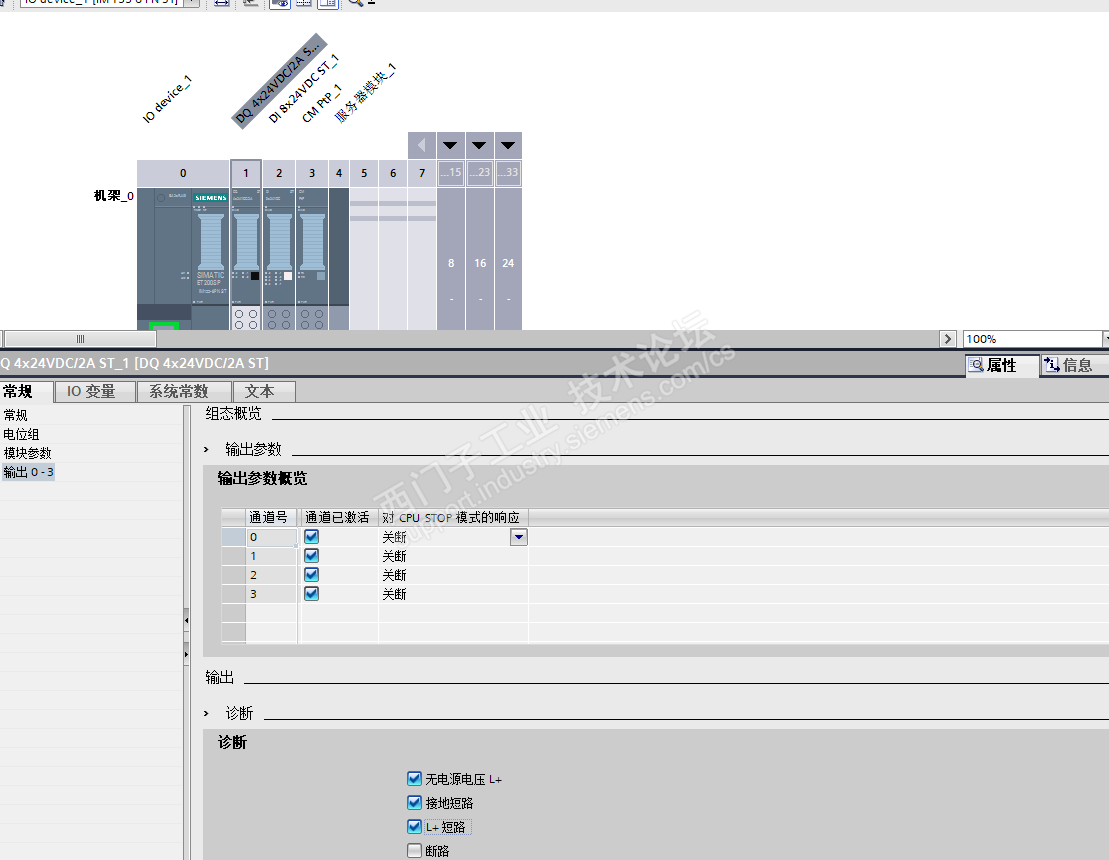This screenshot has height=860, width=1109.
Task: Open the ...33 collapsed slot group
Action: tap(508, 173)
